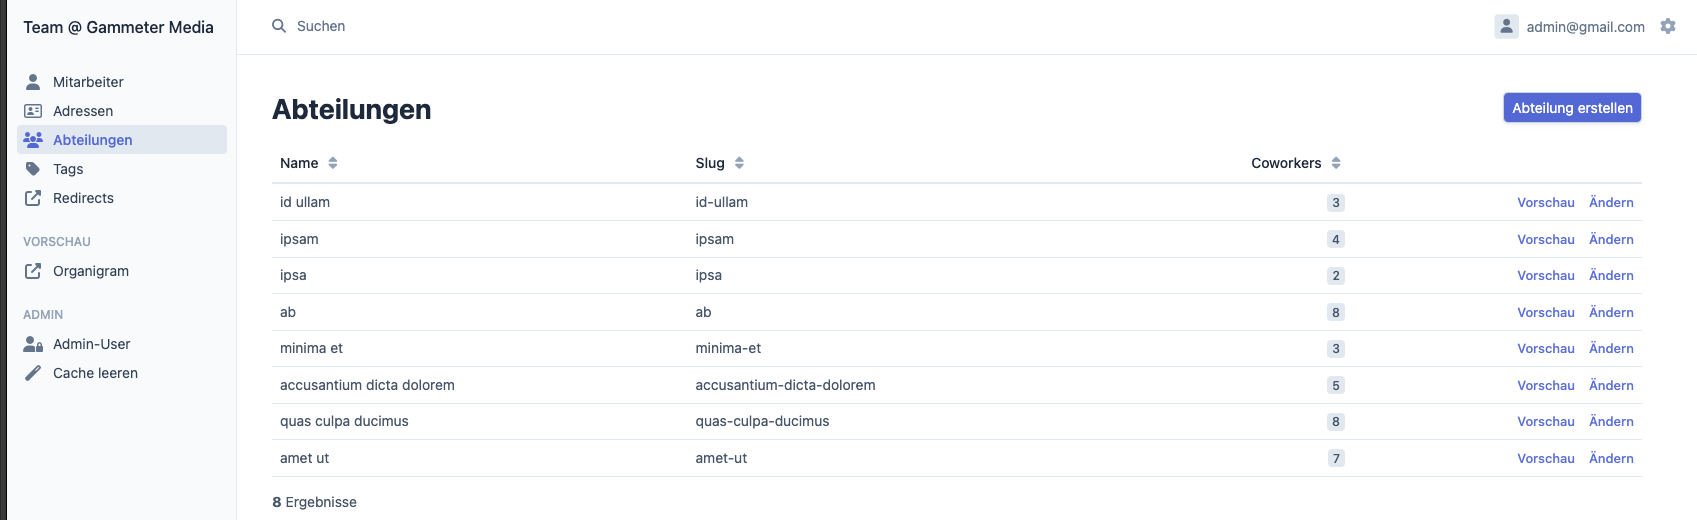This screenshot has width=1697, height=520.
Task: Click the Cache leeren brush icon
Action: point(33,373)
